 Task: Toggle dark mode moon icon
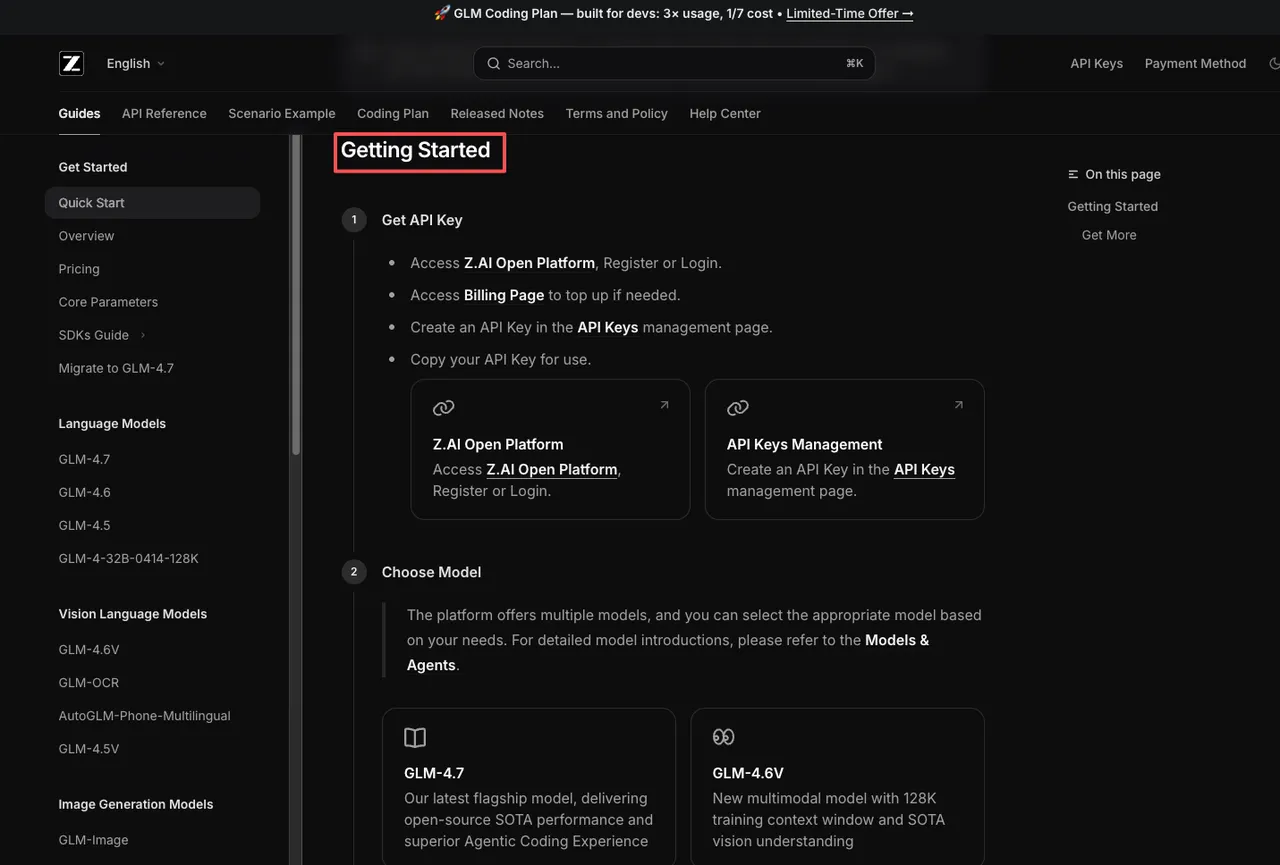click(x=1274, y=63)
